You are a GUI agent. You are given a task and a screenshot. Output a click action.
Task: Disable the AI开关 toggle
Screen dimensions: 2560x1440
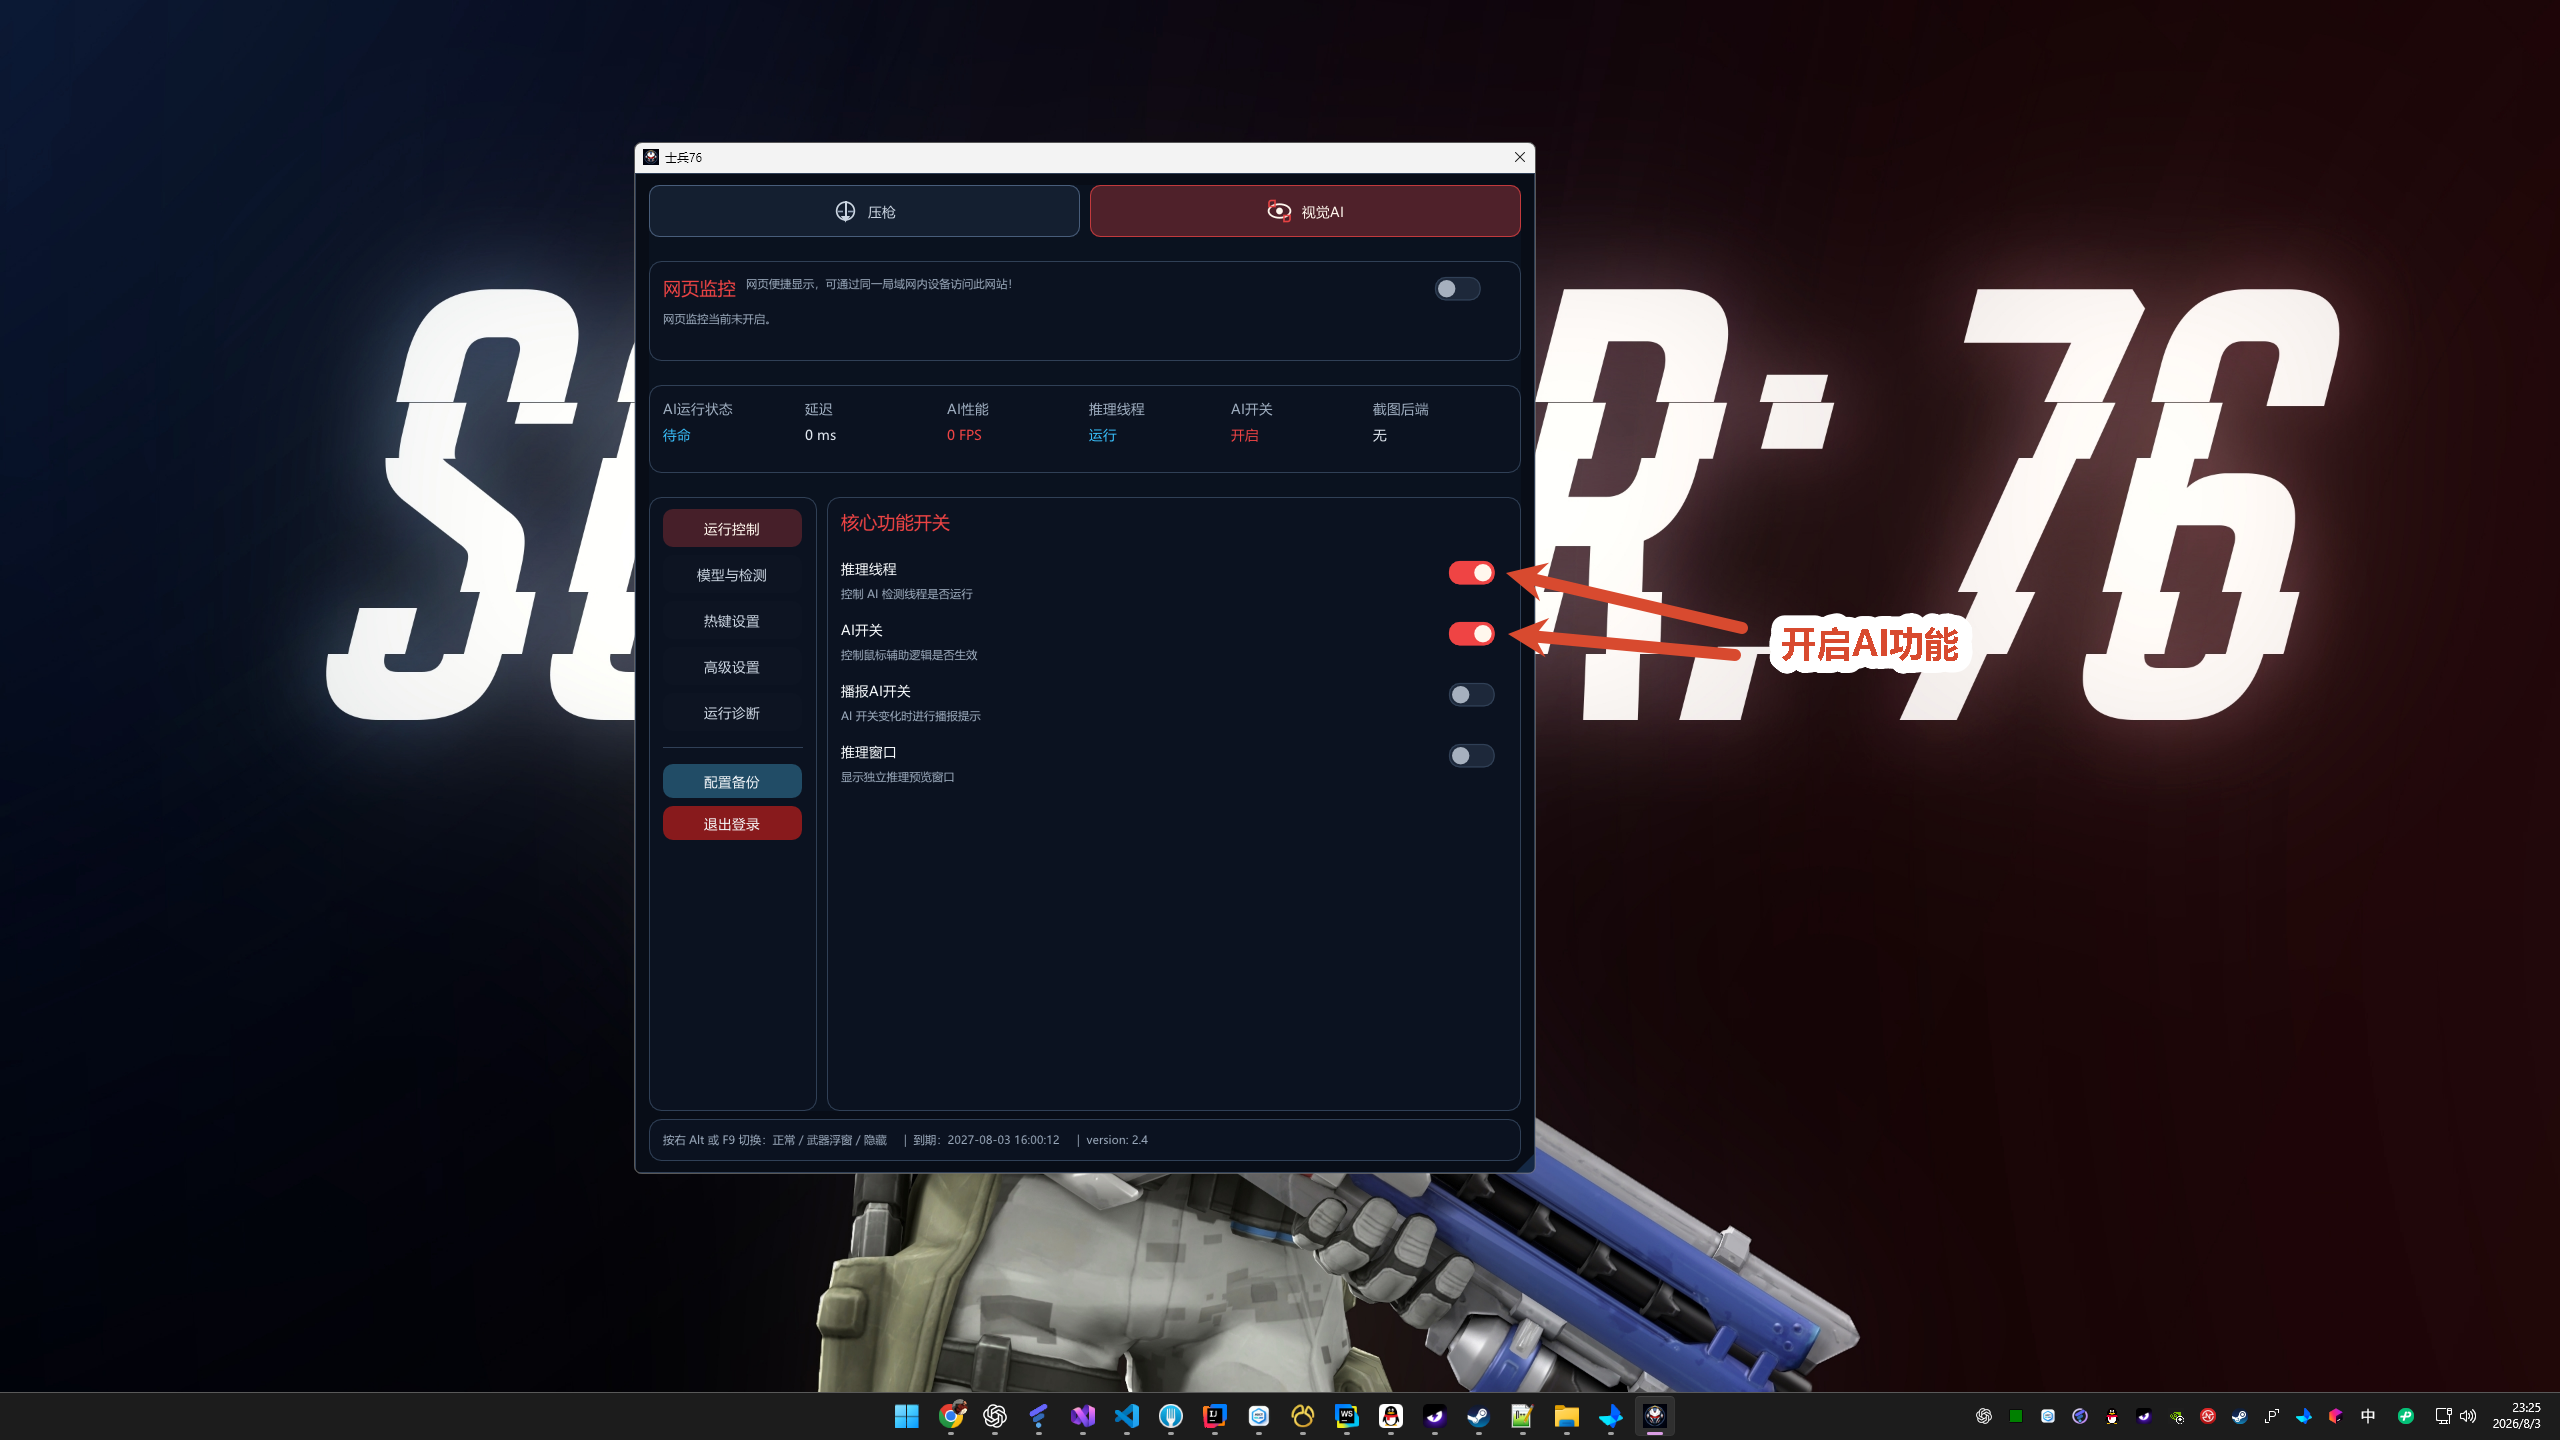pyautogui.click(x=1471, y=634)
